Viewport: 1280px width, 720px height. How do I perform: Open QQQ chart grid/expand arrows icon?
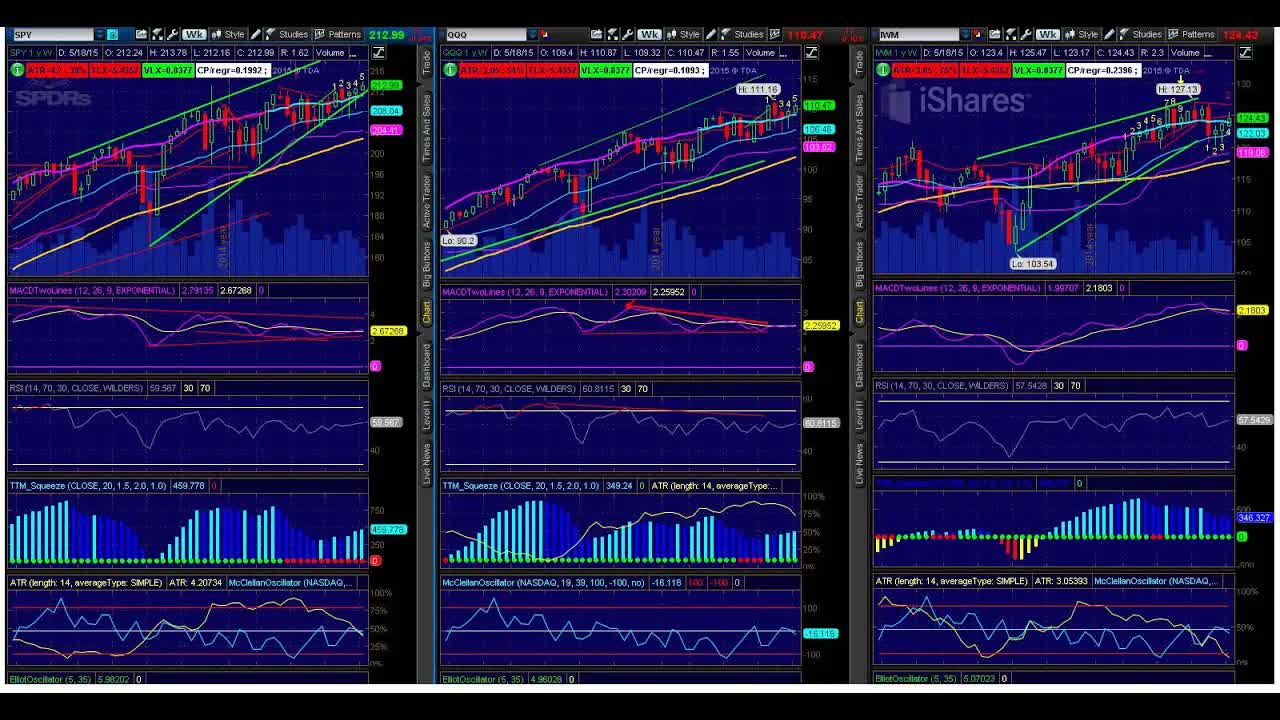point(613,34)
